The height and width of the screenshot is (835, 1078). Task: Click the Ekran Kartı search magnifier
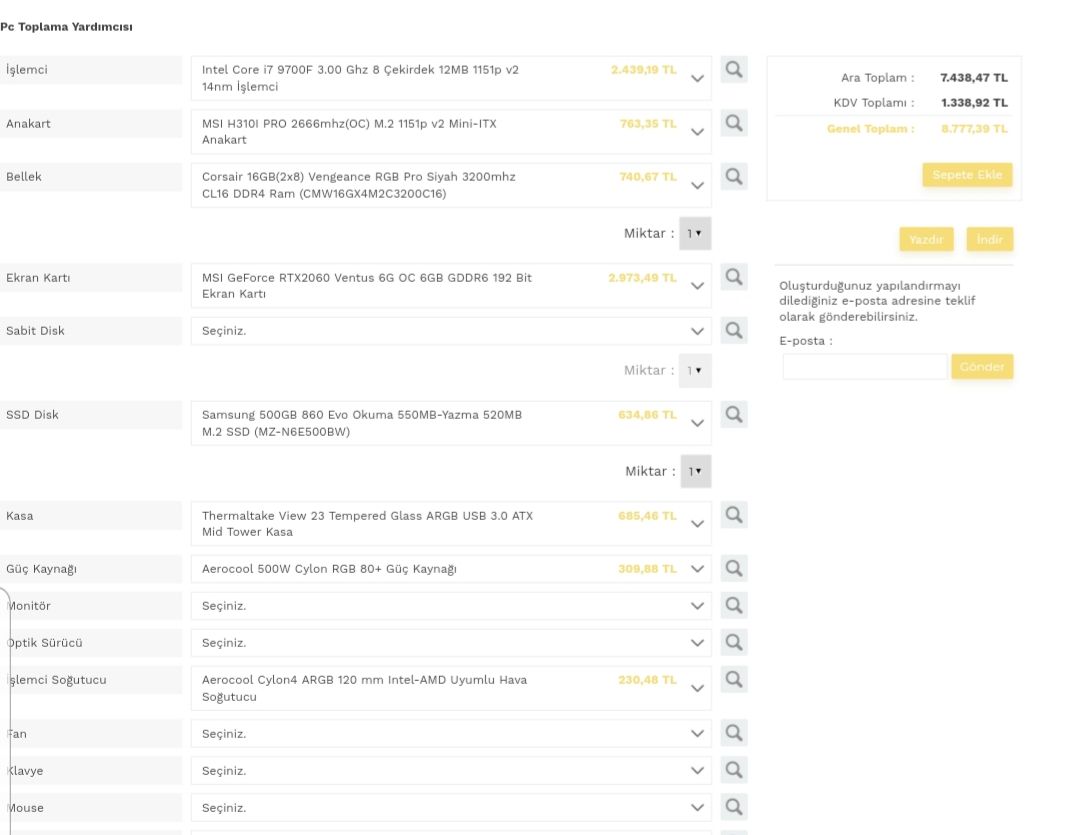tap(734, 277)
